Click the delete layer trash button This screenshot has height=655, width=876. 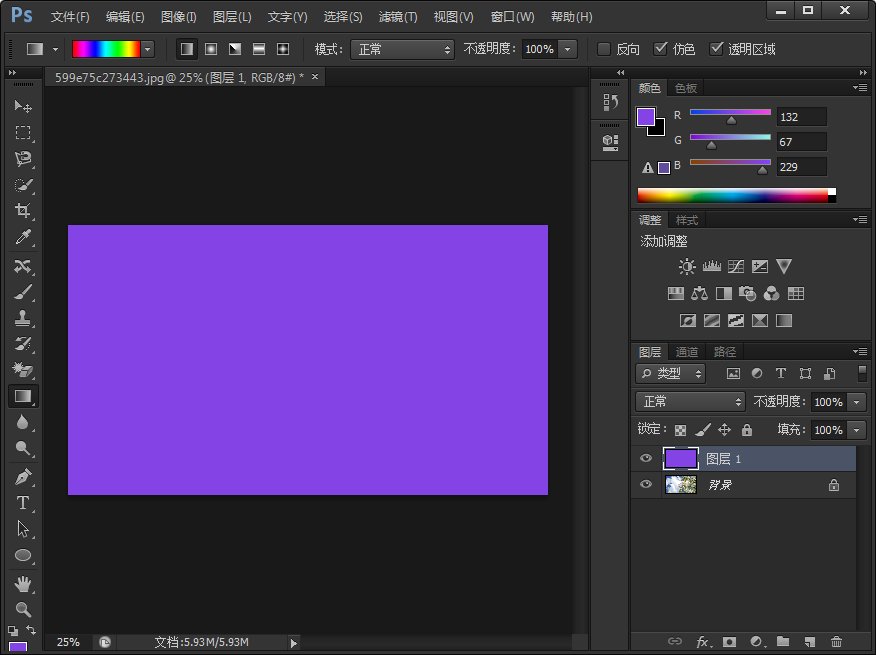(837, 643)
